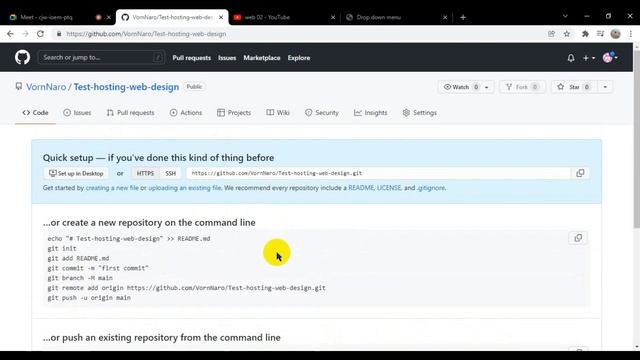
Task: Open the Projects tab
Action: [234, 113]
